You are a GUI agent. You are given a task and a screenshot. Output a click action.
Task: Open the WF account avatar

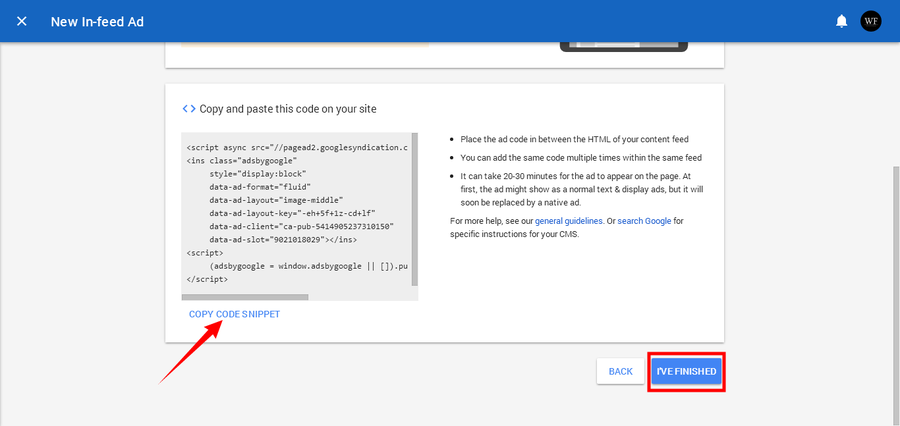point(871,21)
